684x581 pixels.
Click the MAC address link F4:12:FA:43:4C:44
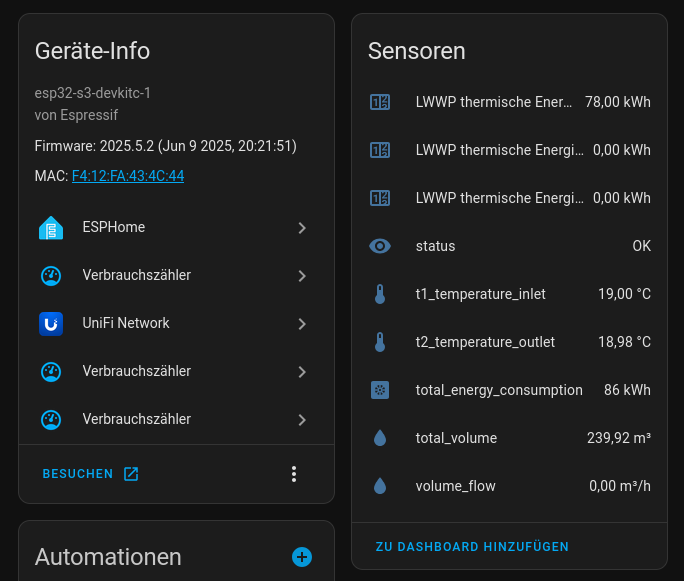click(128, 176)
